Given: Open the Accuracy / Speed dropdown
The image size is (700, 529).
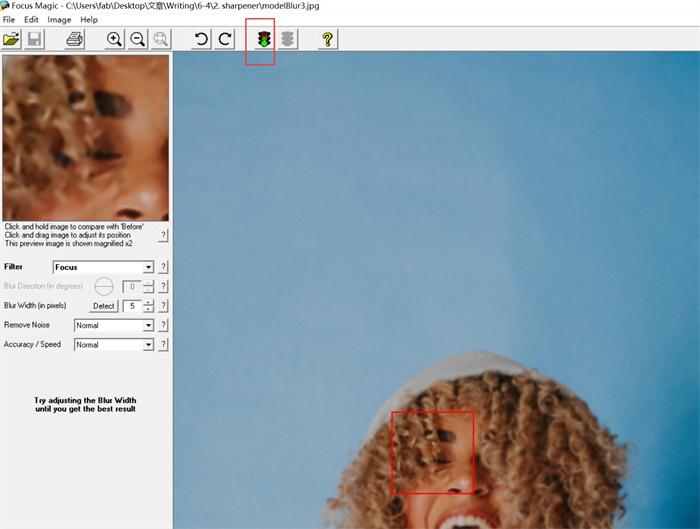Looking at the screenshot, I should [x=114, y=345].
